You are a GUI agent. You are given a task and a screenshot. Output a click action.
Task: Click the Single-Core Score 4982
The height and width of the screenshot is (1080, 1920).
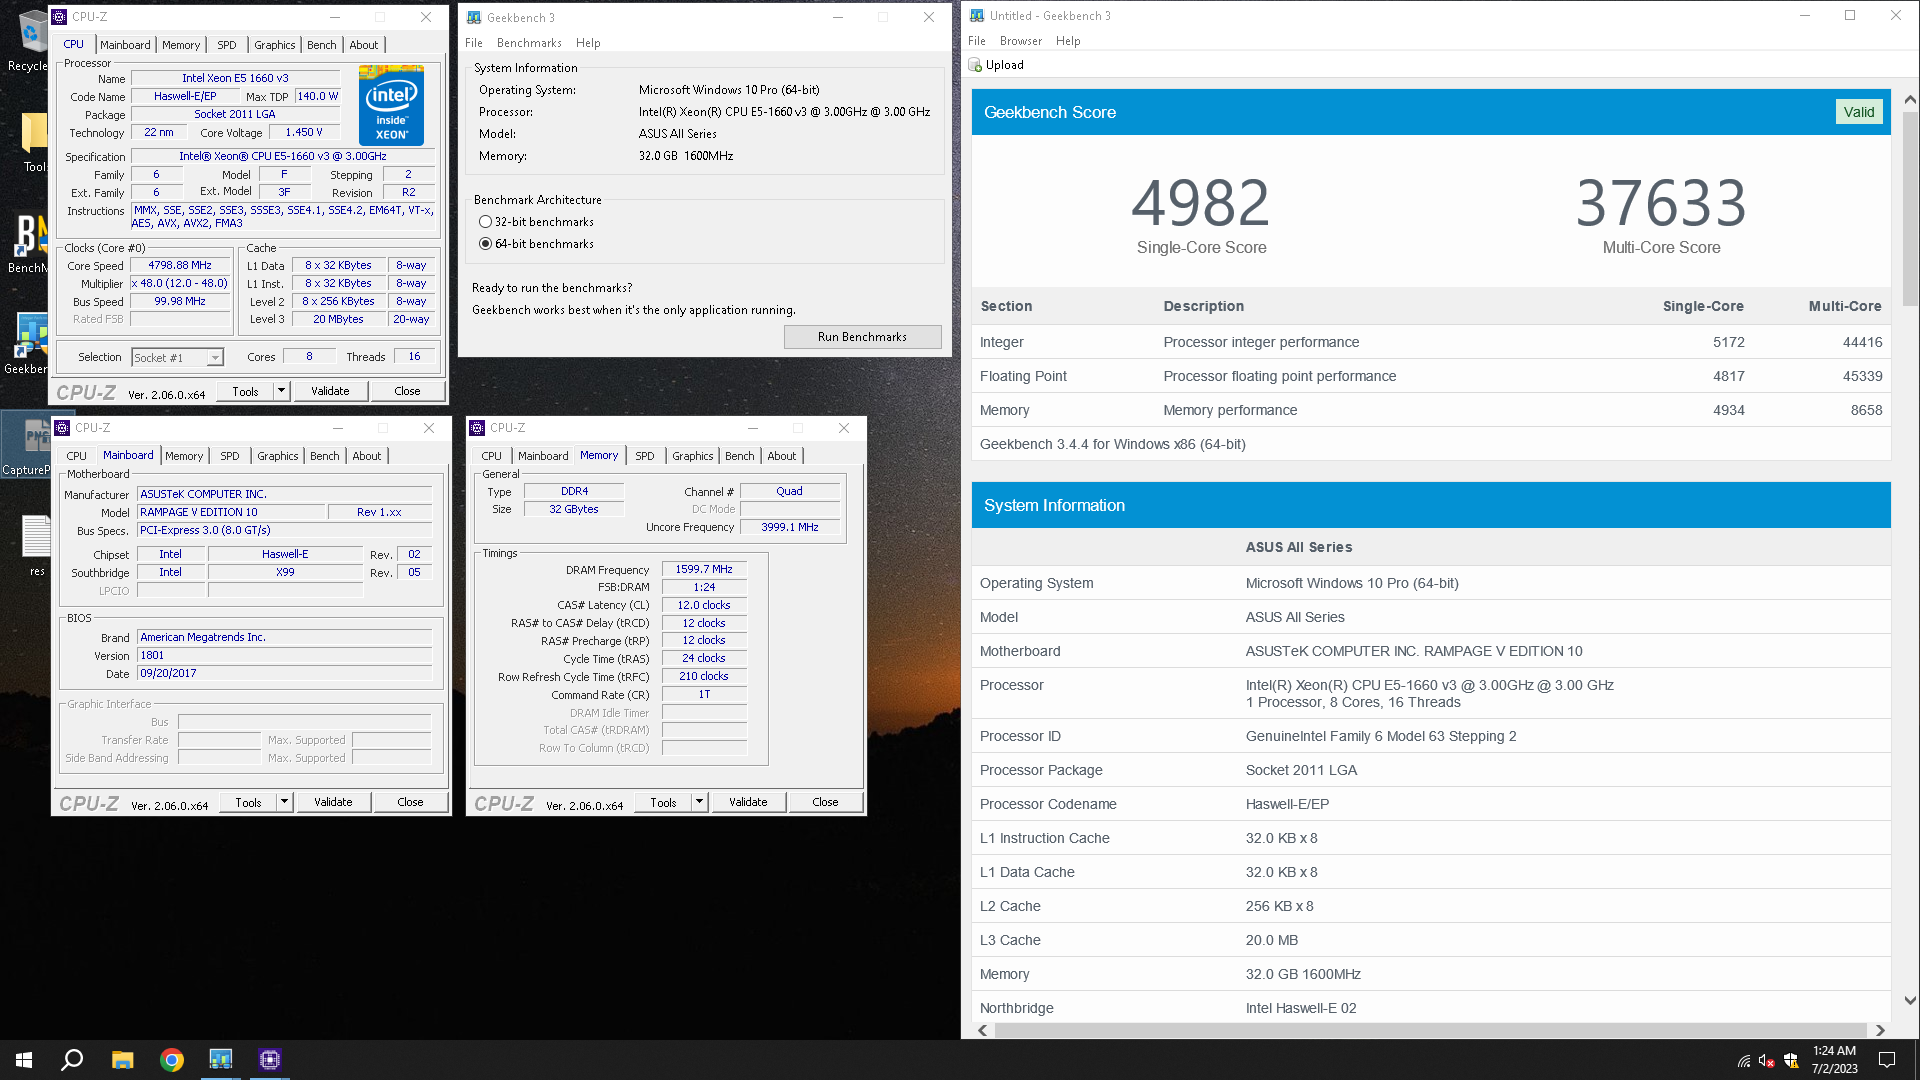pyautogui.click(x=1201, y=203)
